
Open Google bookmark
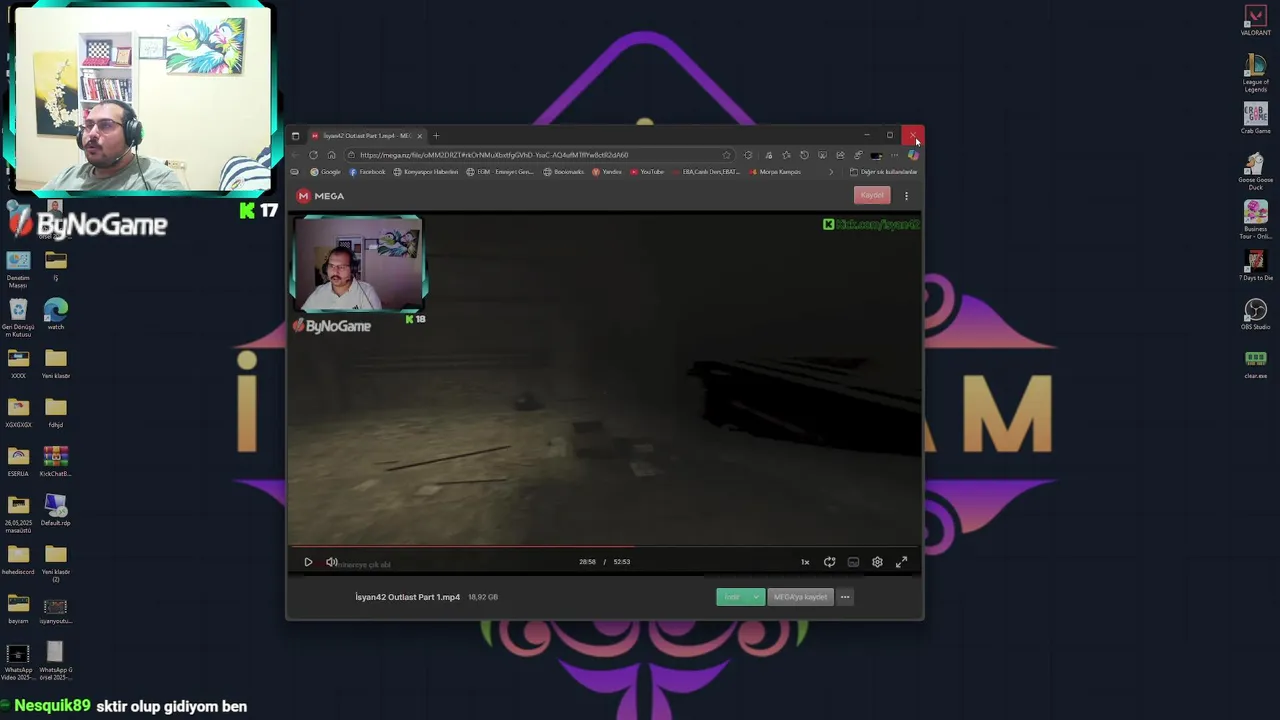[x=325, y=172]
